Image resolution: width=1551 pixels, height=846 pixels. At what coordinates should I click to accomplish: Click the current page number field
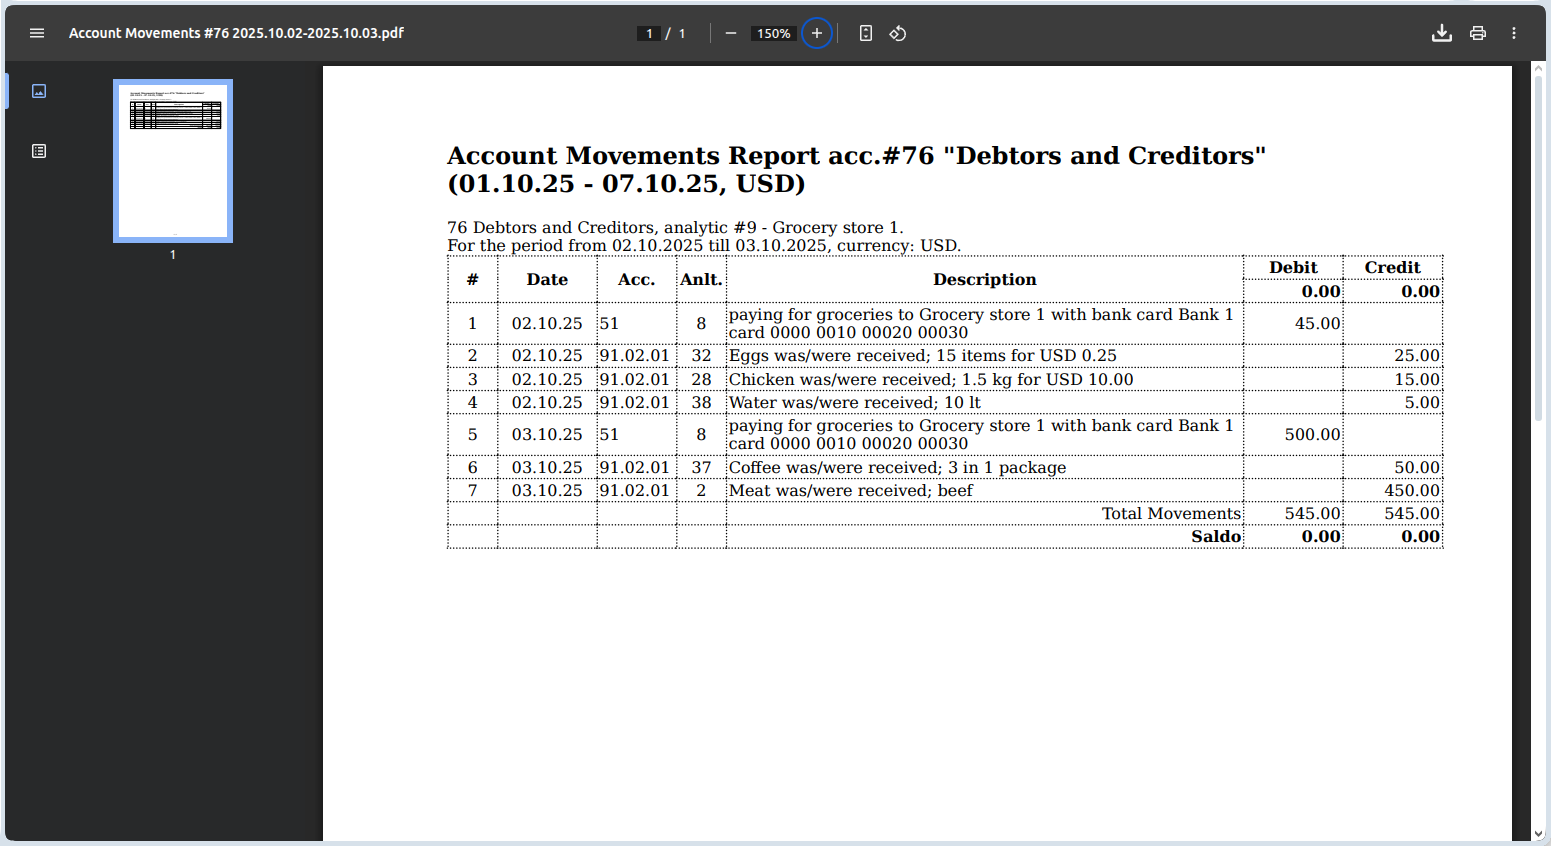point(649,33)
